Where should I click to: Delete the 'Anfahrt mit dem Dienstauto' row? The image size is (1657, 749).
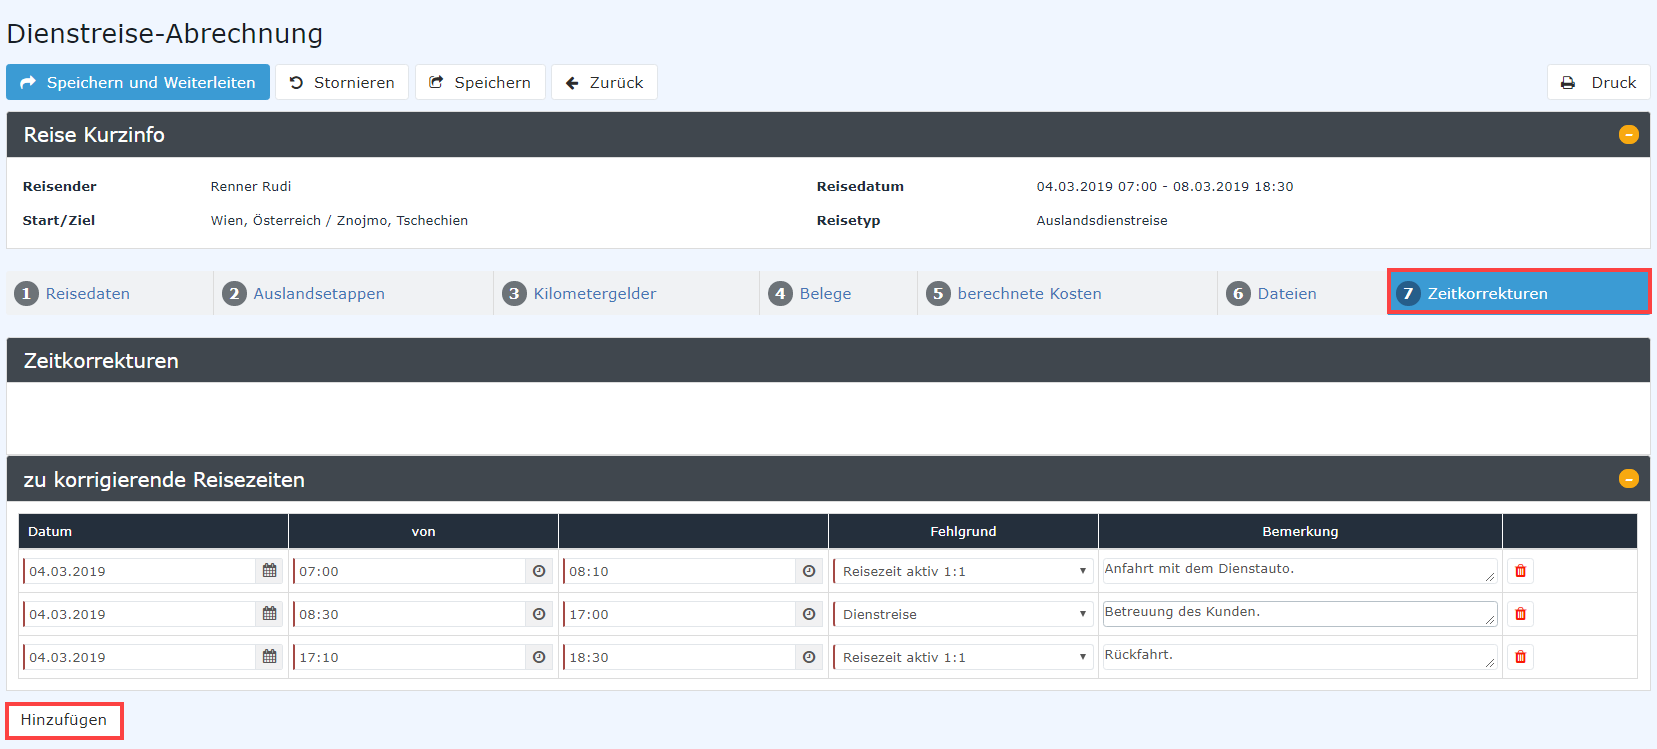coord(1520,571)
